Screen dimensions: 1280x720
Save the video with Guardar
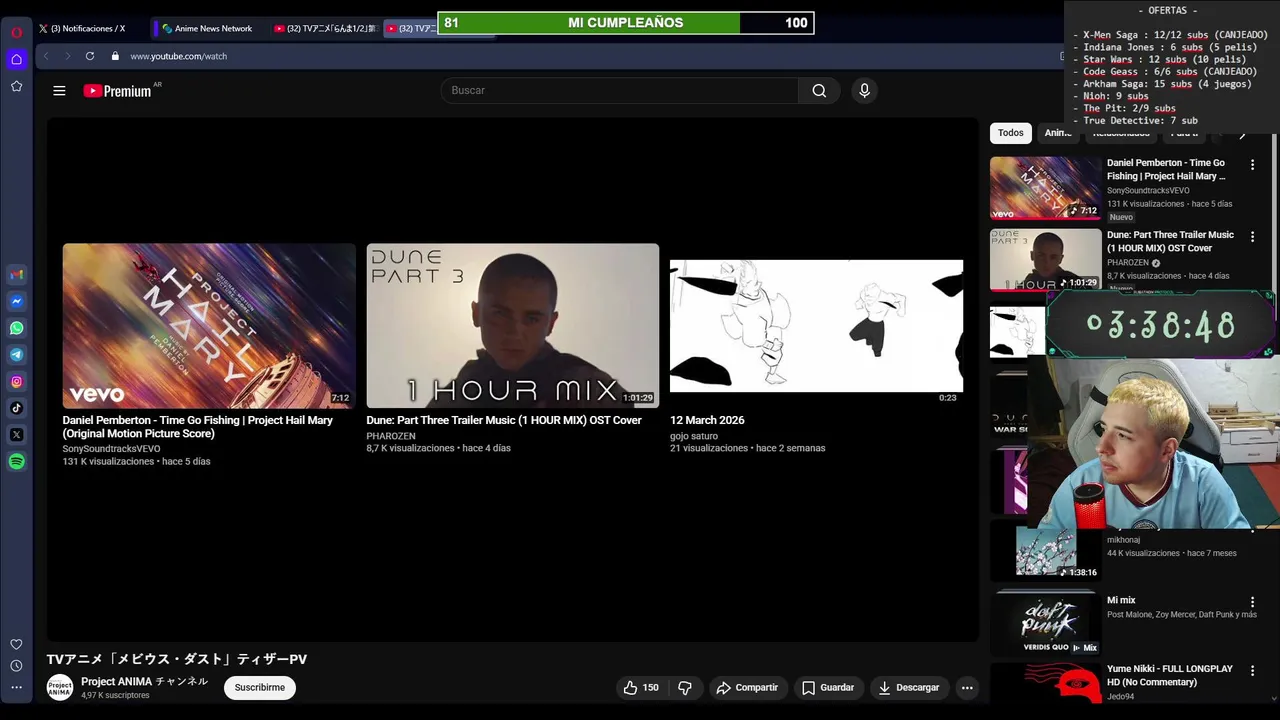pyautogui.click(x=829, y=687)
